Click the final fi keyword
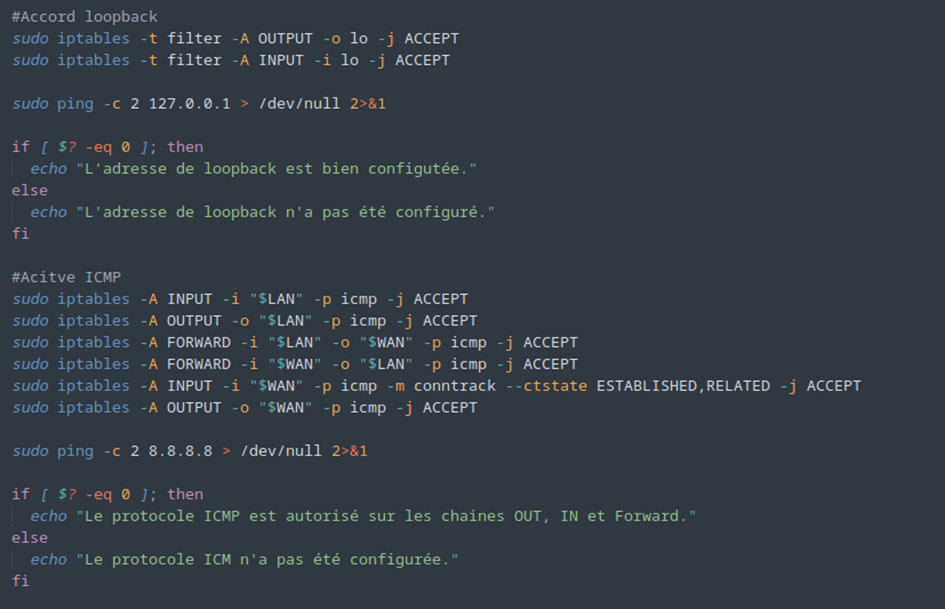945x609 pixels. click(20, 581)
